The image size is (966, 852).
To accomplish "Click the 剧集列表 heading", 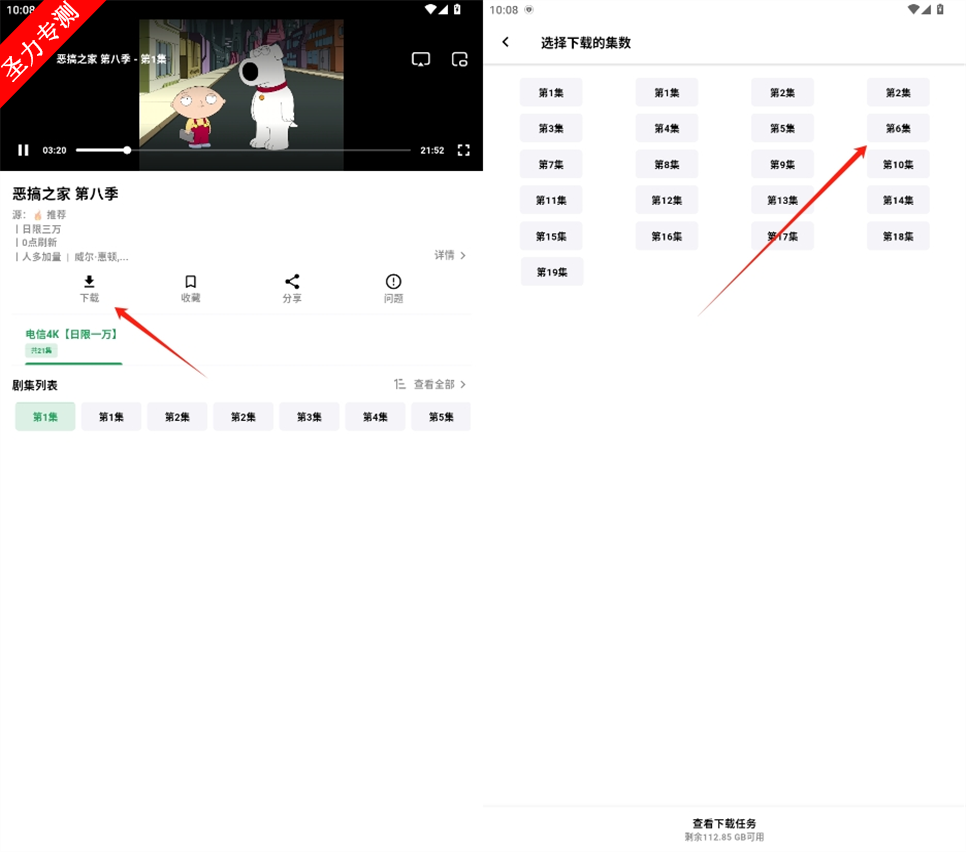I will tap(35, 385).
